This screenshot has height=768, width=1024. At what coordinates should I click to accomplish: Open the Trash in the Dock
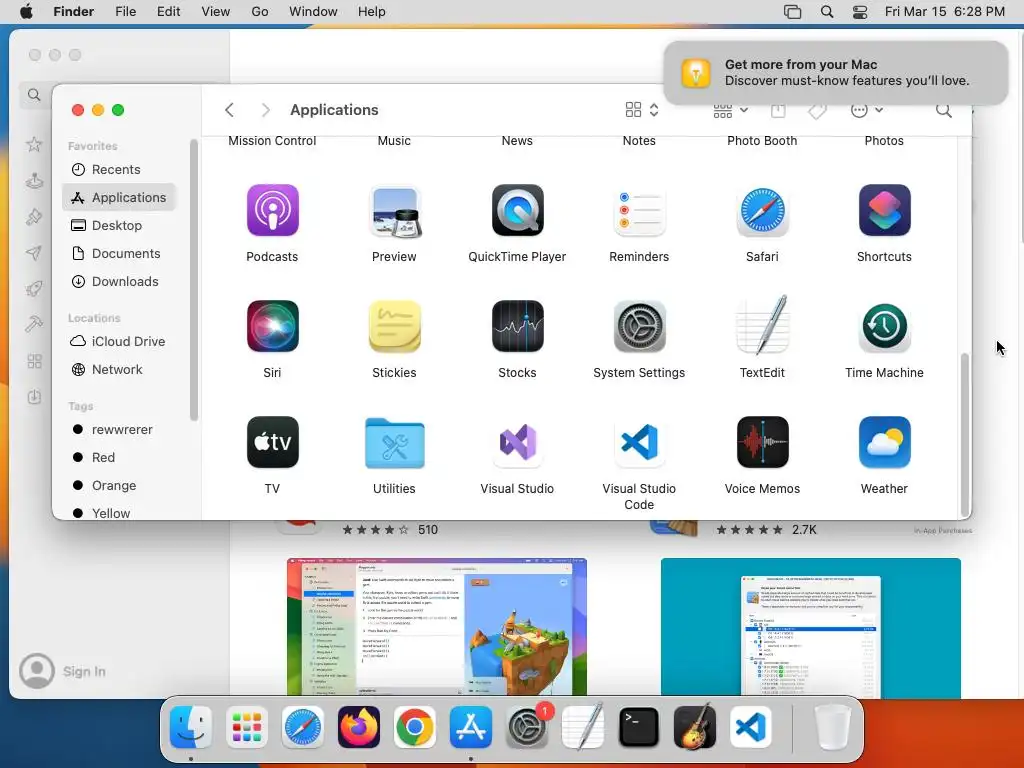point(833,727)
